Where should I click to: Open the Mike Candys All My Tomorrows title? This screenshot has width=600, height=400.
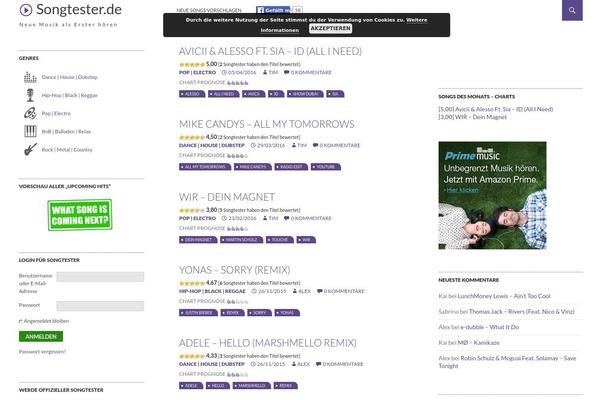[267, 124]
